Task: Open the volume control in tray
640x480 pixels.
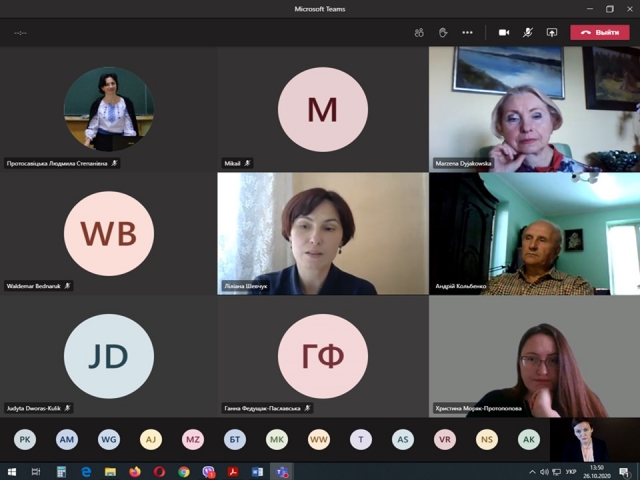Action: (x=544, y=472)
